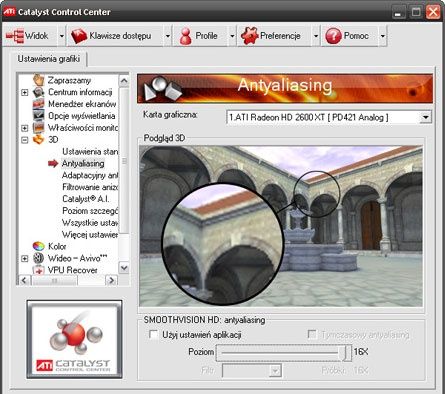This screenshot has height=394, width=445.
Task: Click the Centrum informacji icon
Action: pos(39,92)
